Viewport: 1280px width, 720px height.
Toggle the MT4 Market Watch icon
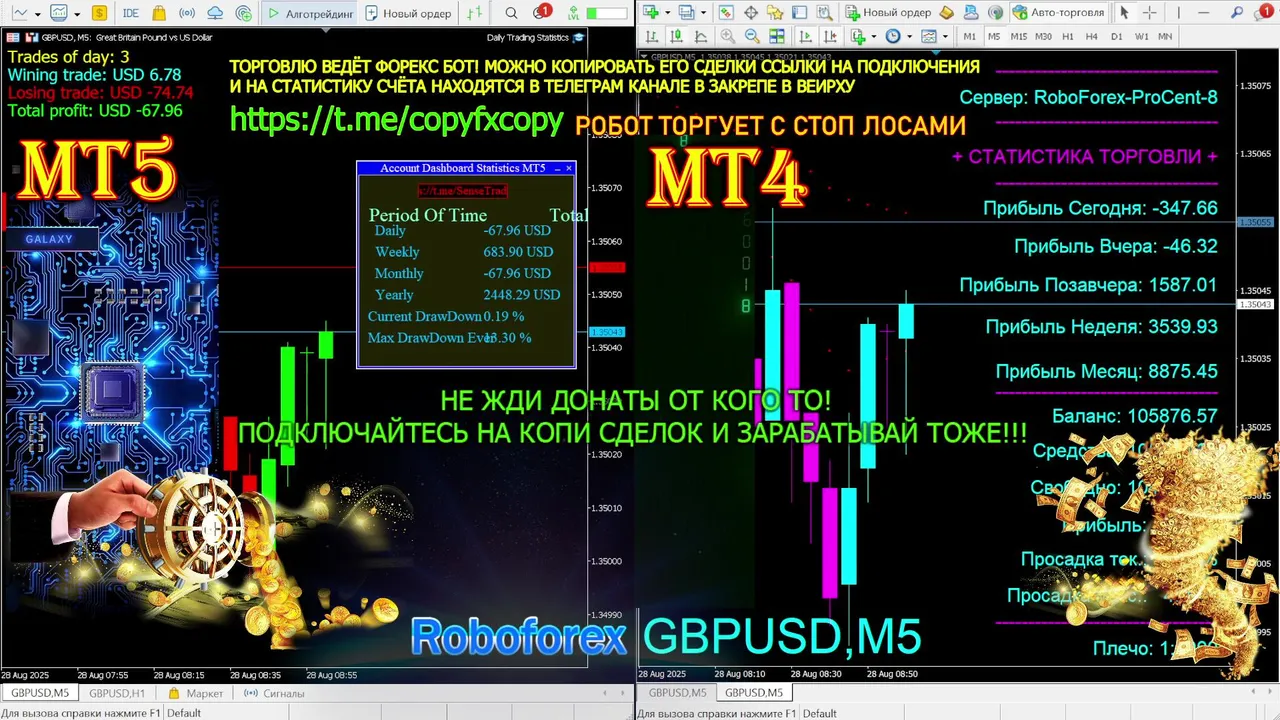coord(725,13)
